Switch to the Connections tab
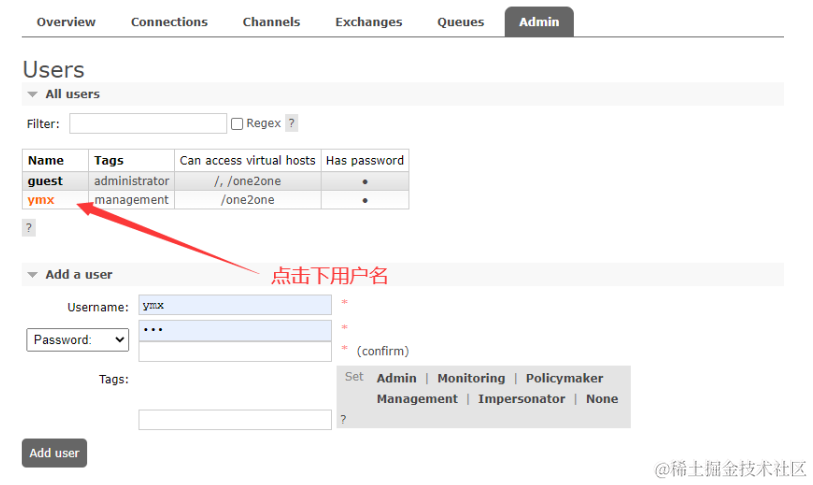This screenshot has height=485, width=813. click(x=169, y=22)
